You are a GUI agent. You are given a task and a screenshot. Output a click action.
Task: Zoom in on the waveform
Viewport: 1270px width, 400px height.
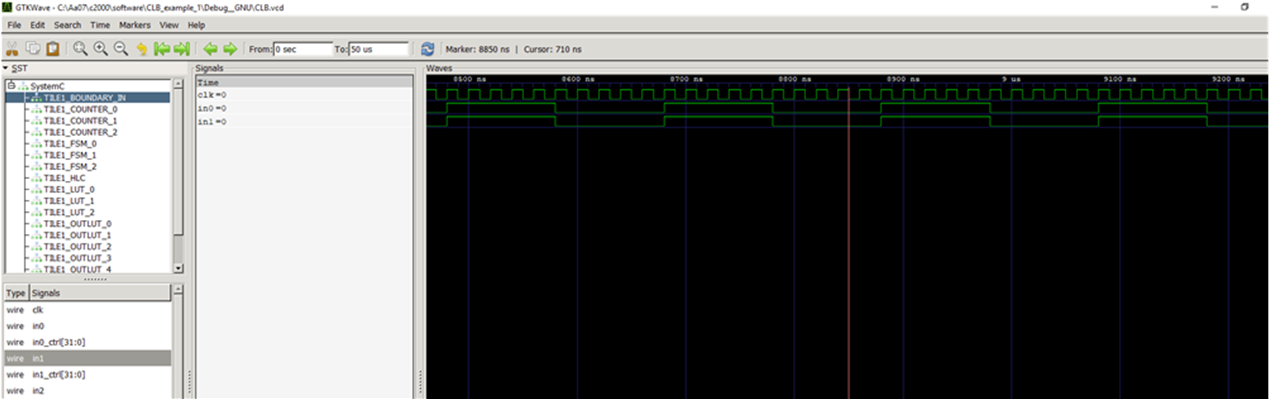[x=101, y=48]
